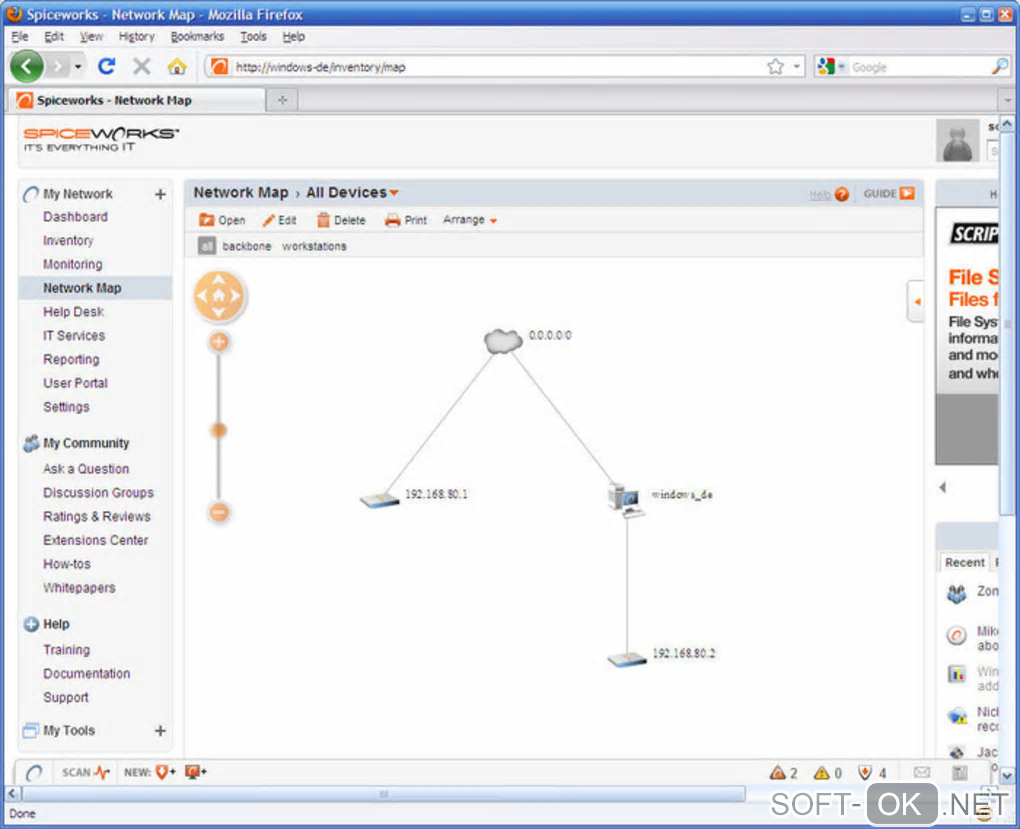This screenshot has width=1020, height=829.
Task: Center the map with the home pan icon
Action: pyautogui.click(x=219, y=296)
